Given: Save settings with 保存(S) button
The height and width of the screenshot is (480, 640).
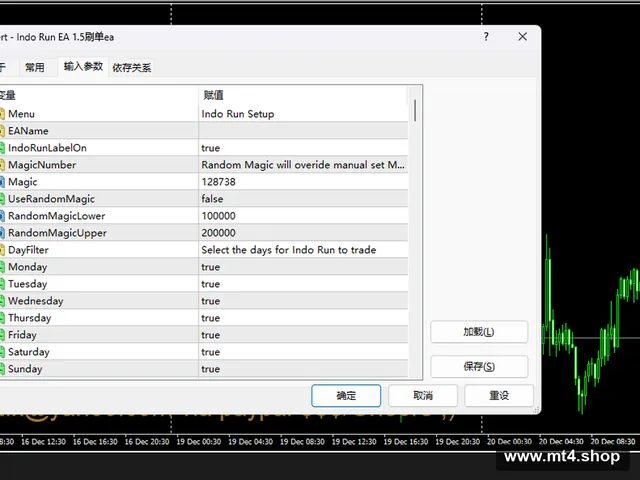Looking at the screenshot, I should point(479,367).
